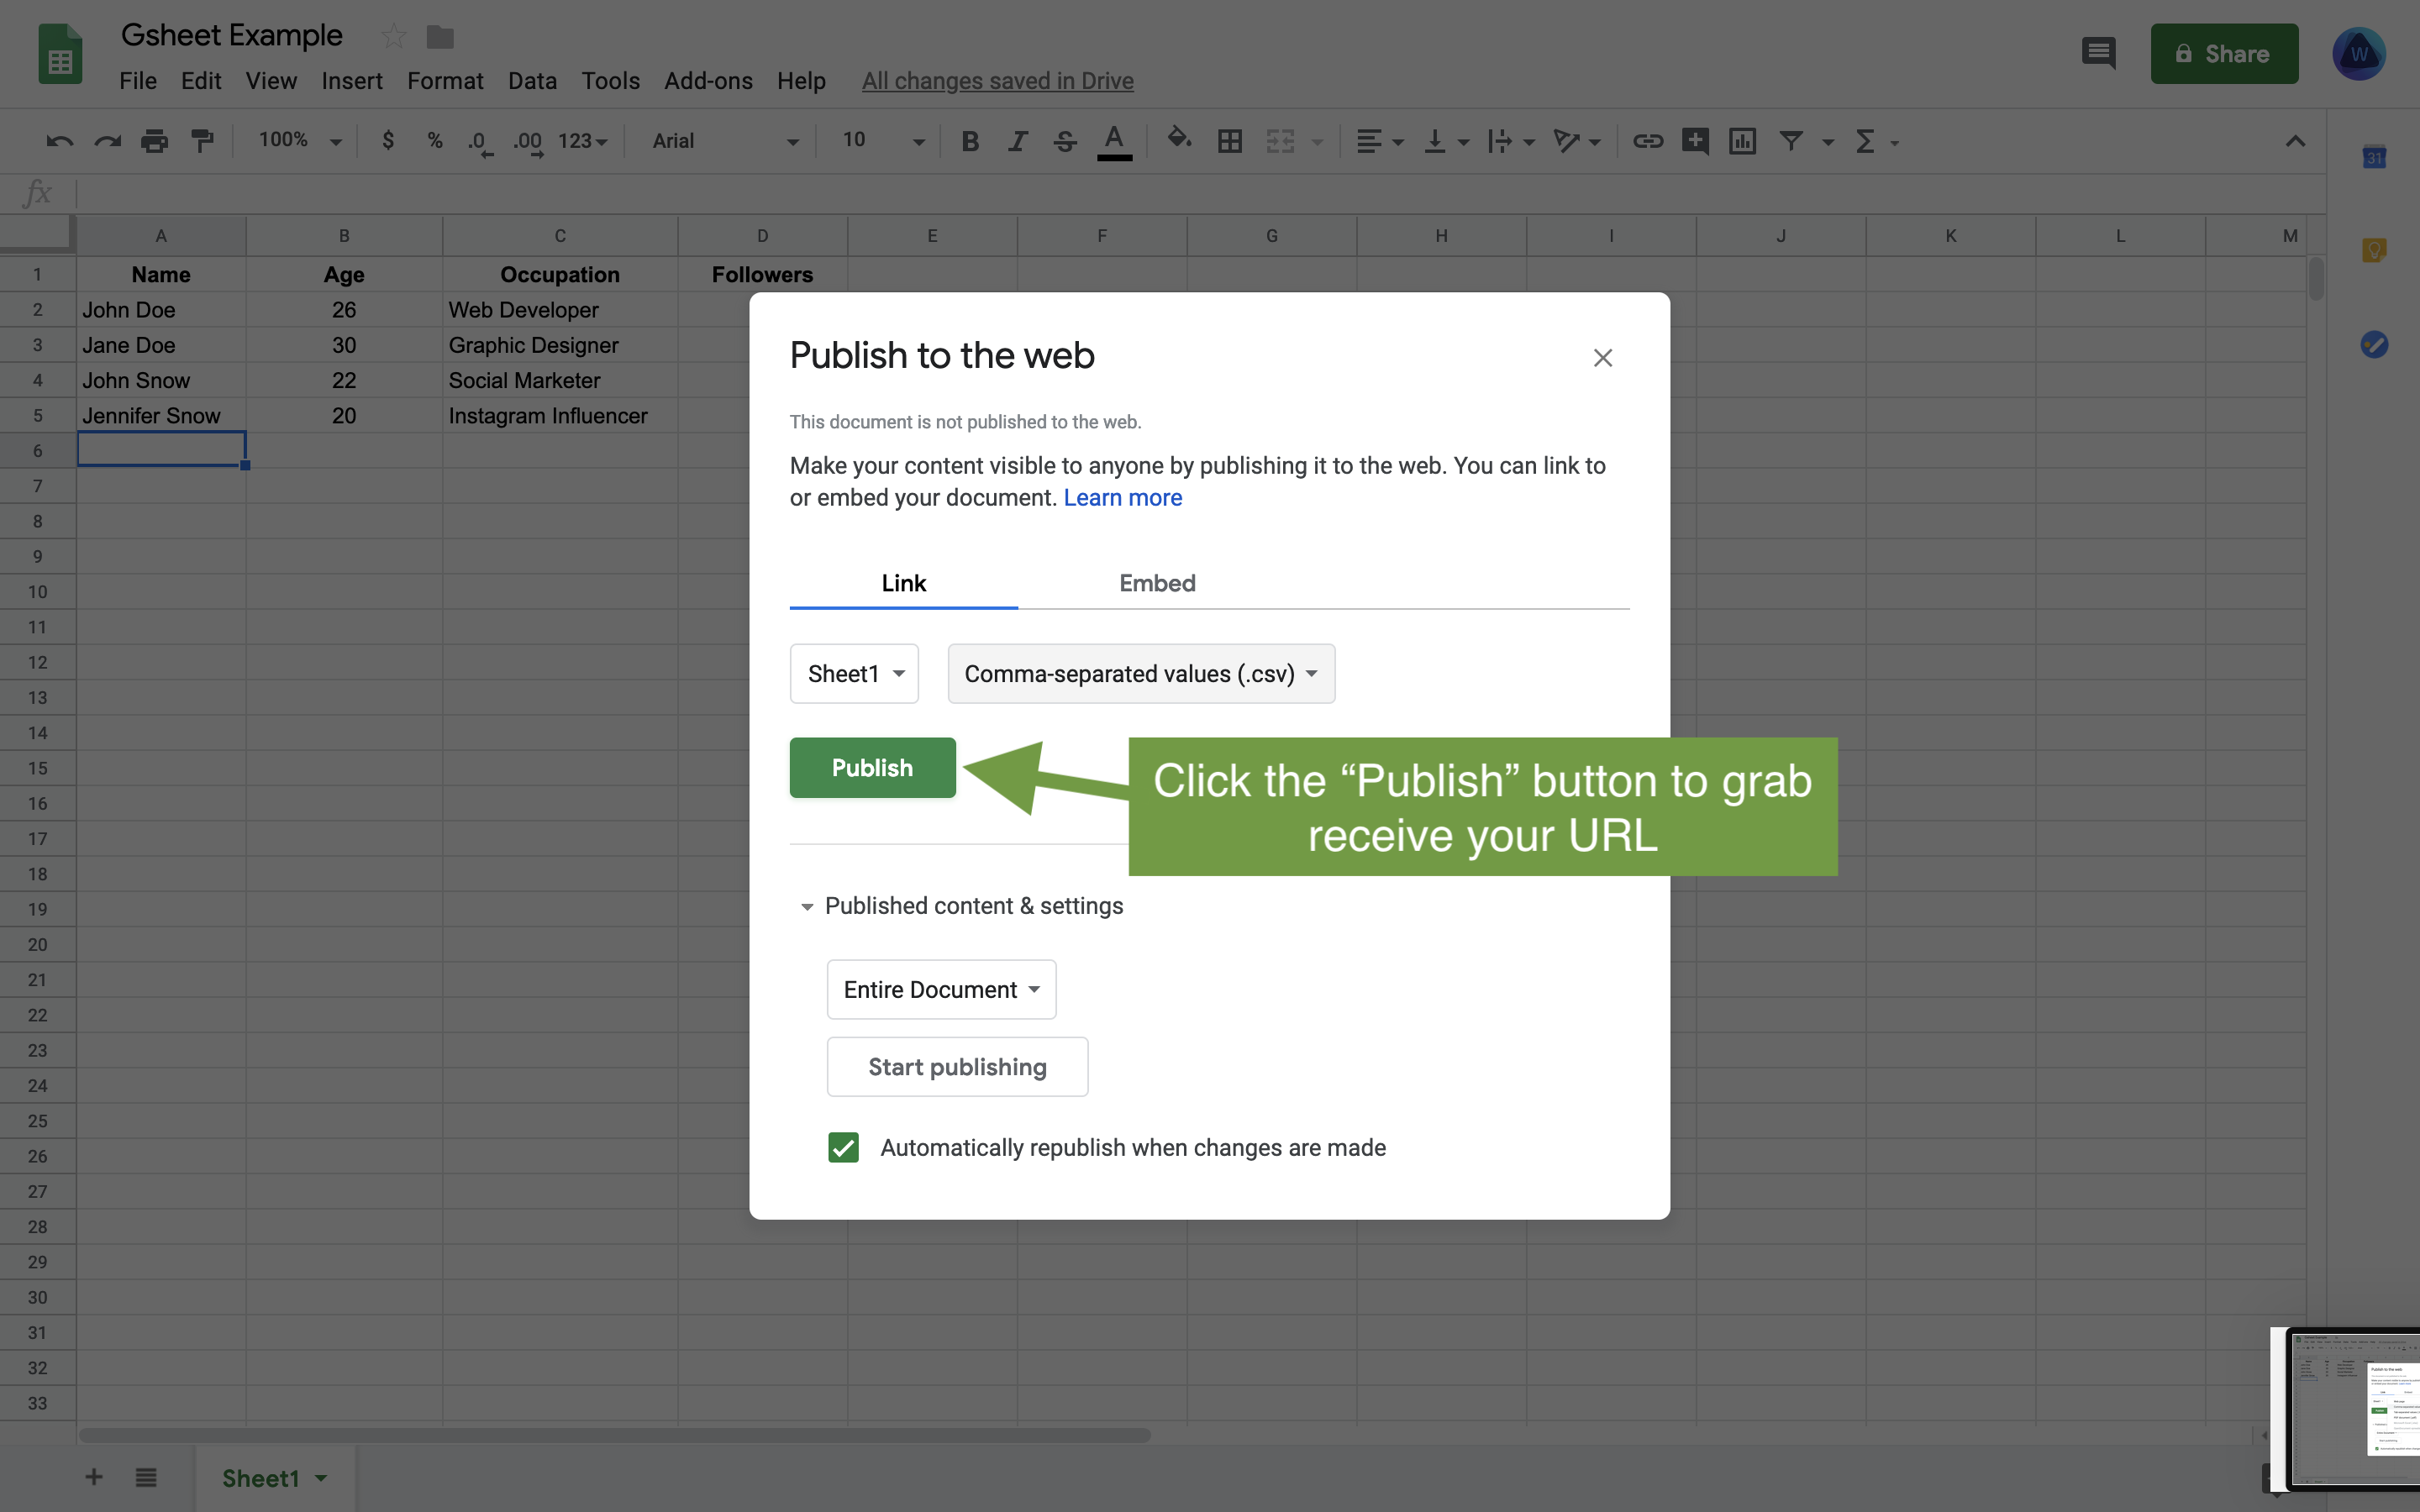Click the Learn more link
This screenshot has width=2420, height=1512.
pos(1122,498)
